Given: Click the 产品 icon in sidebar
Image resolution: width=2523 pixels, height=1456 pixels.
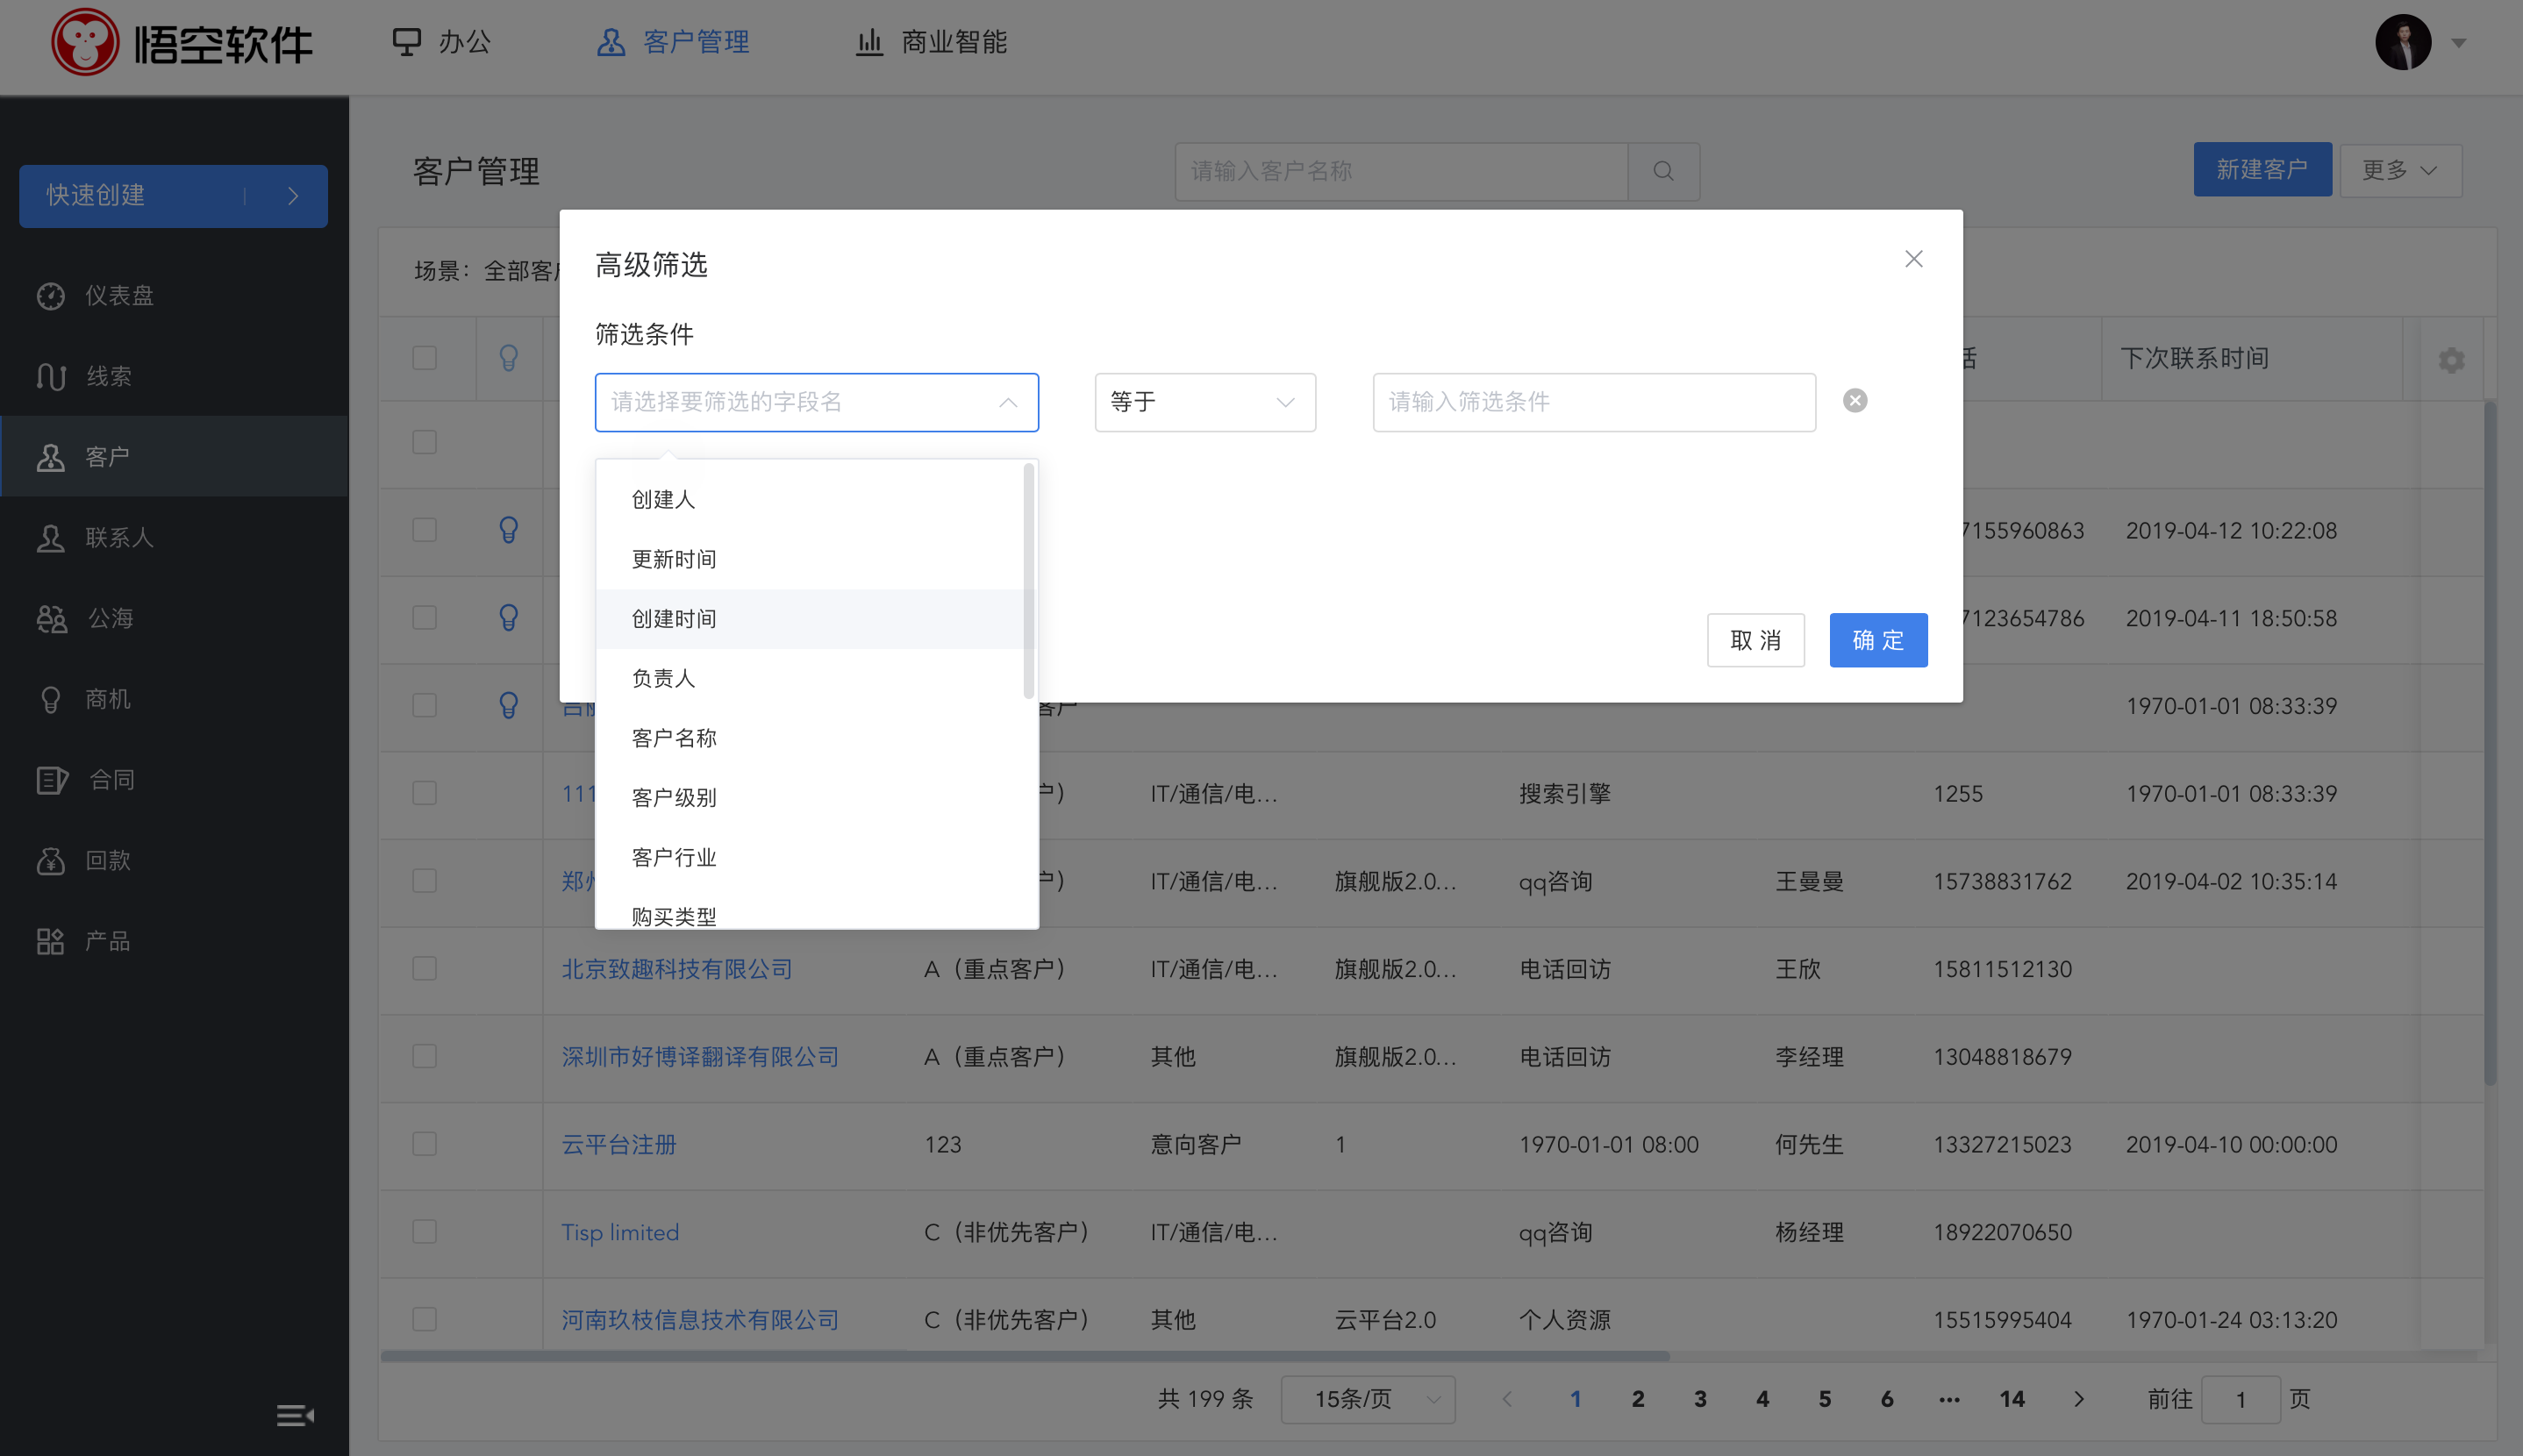Looking at the screenshot, I should [50, 941].
